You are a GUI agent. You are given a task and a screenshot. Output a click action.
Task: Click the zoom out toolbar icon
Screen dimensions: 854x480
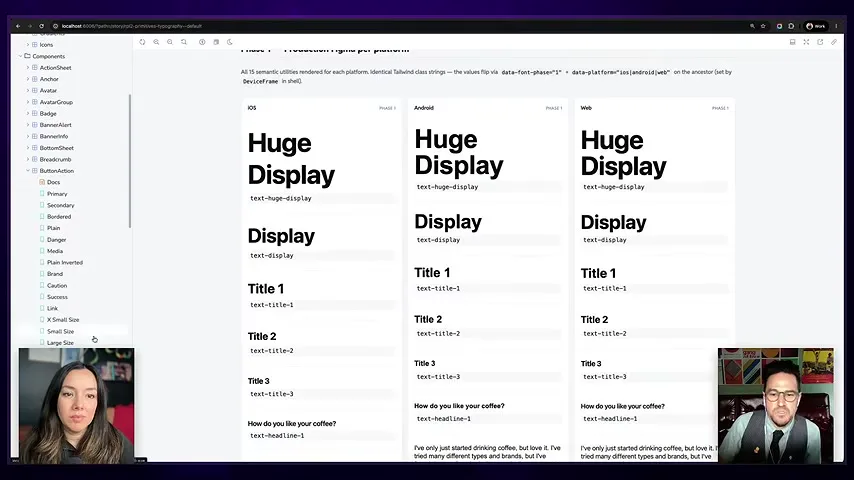tap(170, 42)
